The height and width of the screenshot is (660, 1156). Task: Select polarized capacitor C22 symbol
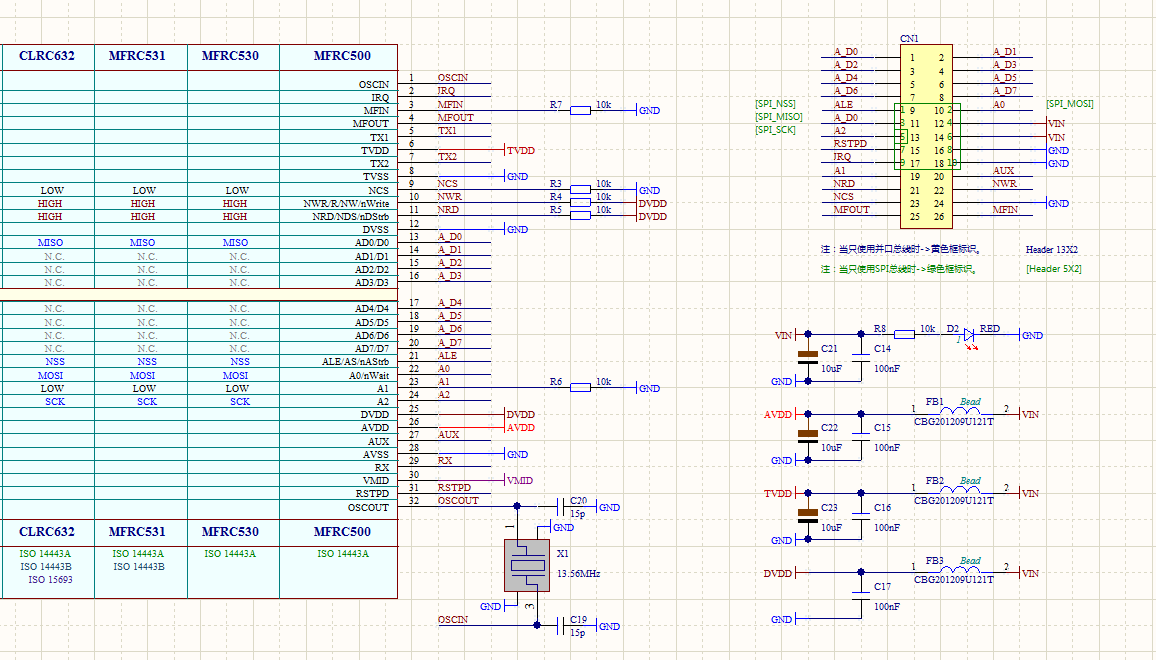[x=808, y=437]
